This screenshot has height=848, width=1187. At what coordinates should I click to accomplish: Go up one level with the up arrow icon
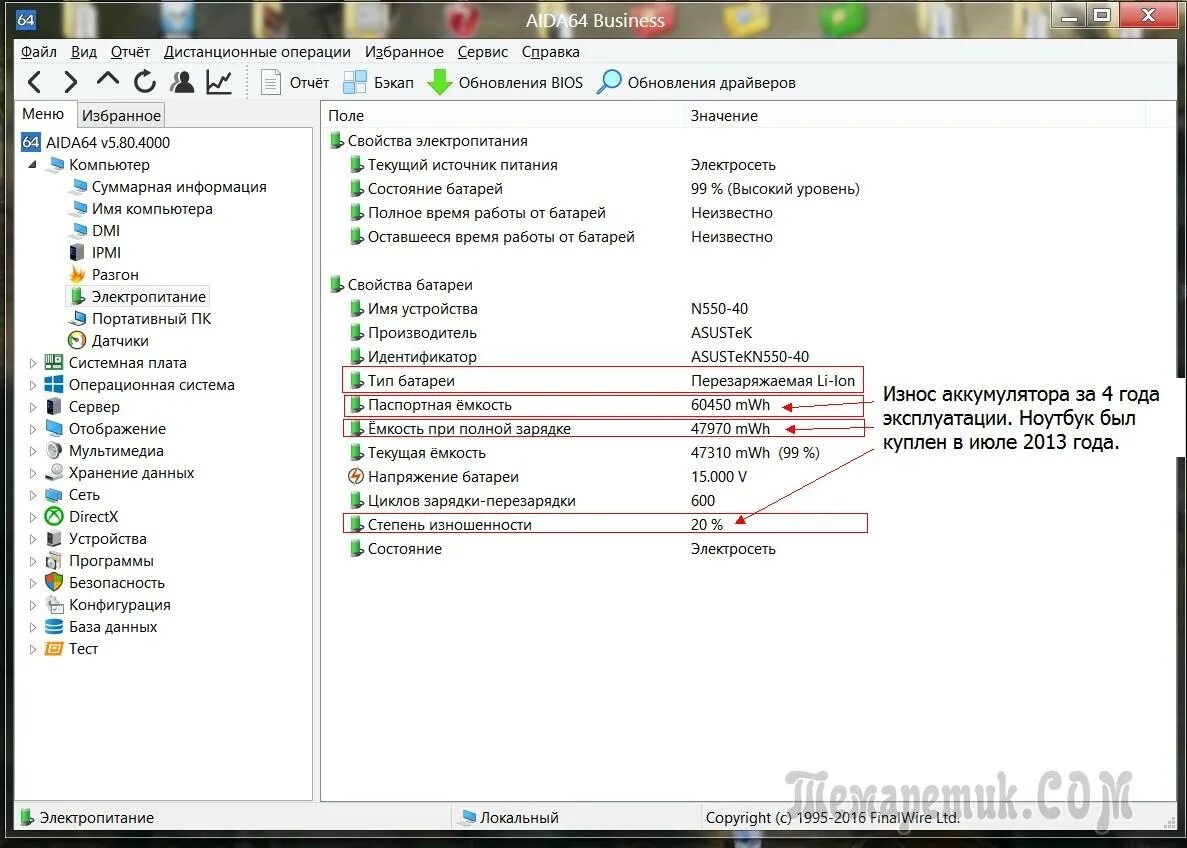pyautogui.click(x=107, y=79)
